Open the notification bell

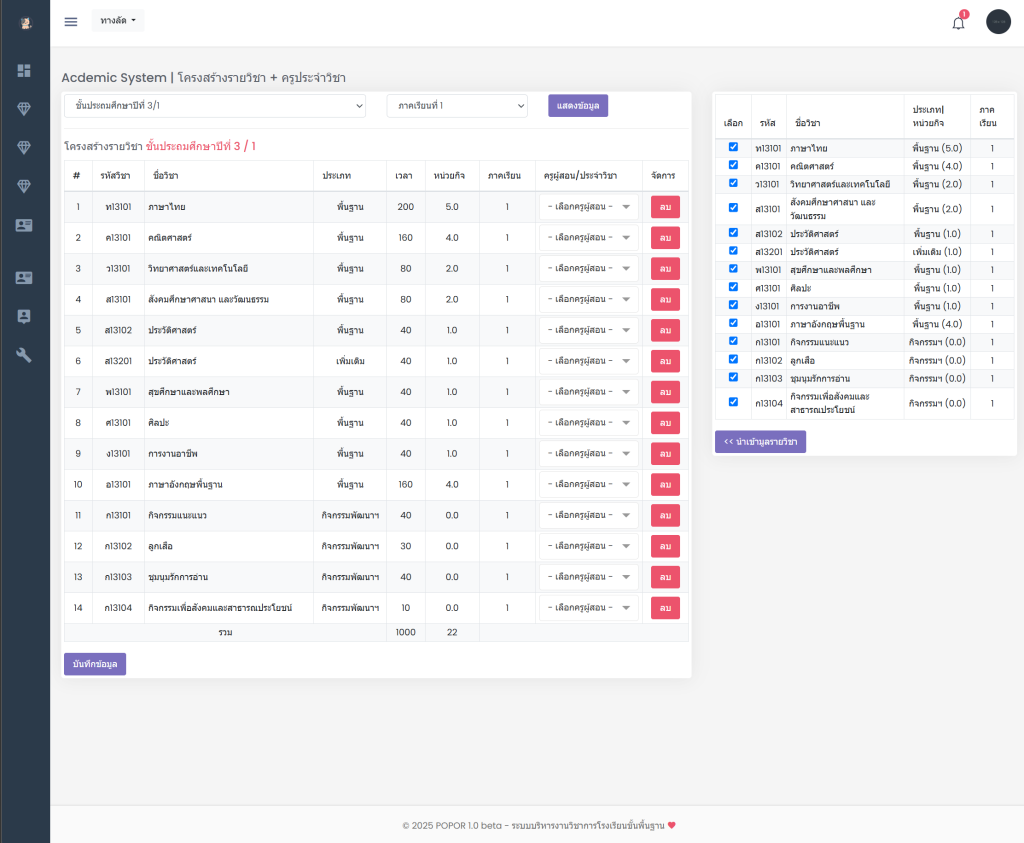coord(958,23)
